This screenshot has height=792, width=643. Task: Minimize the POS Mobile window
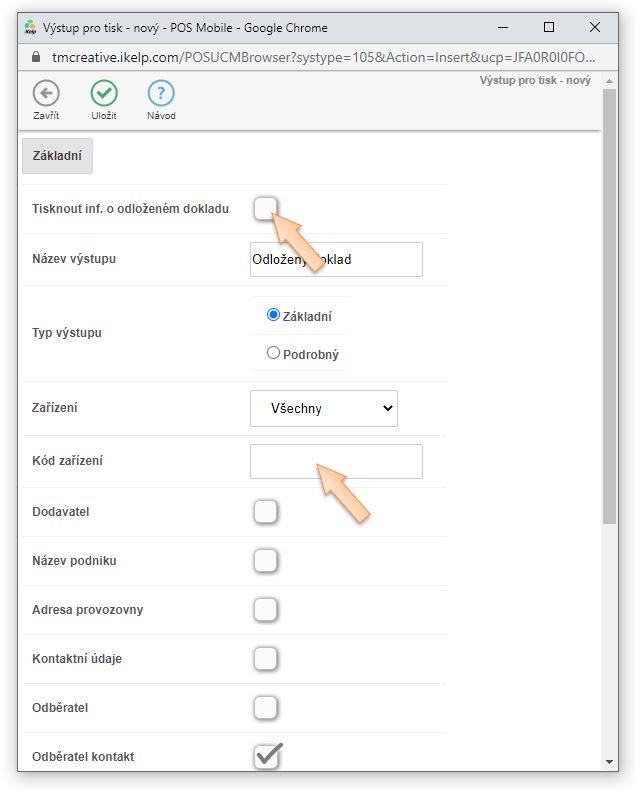(503, 27)
